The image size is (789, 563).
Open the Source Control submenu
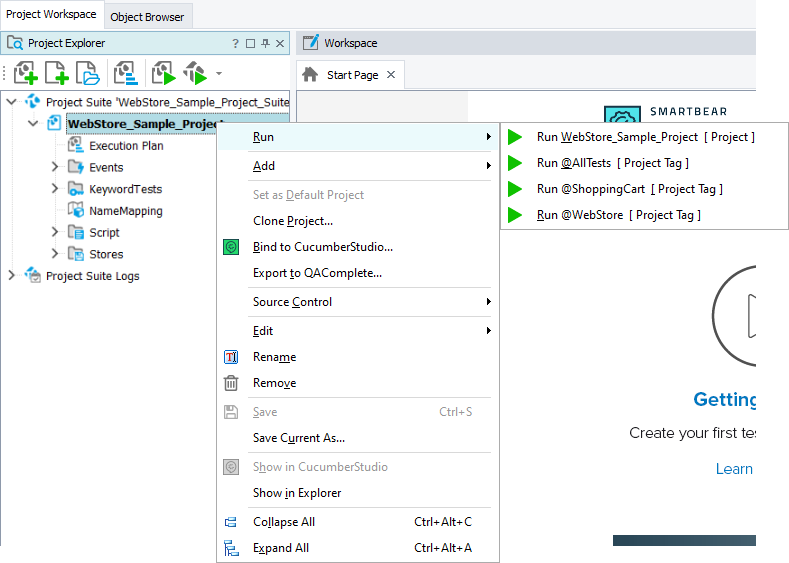click(292, 302)
